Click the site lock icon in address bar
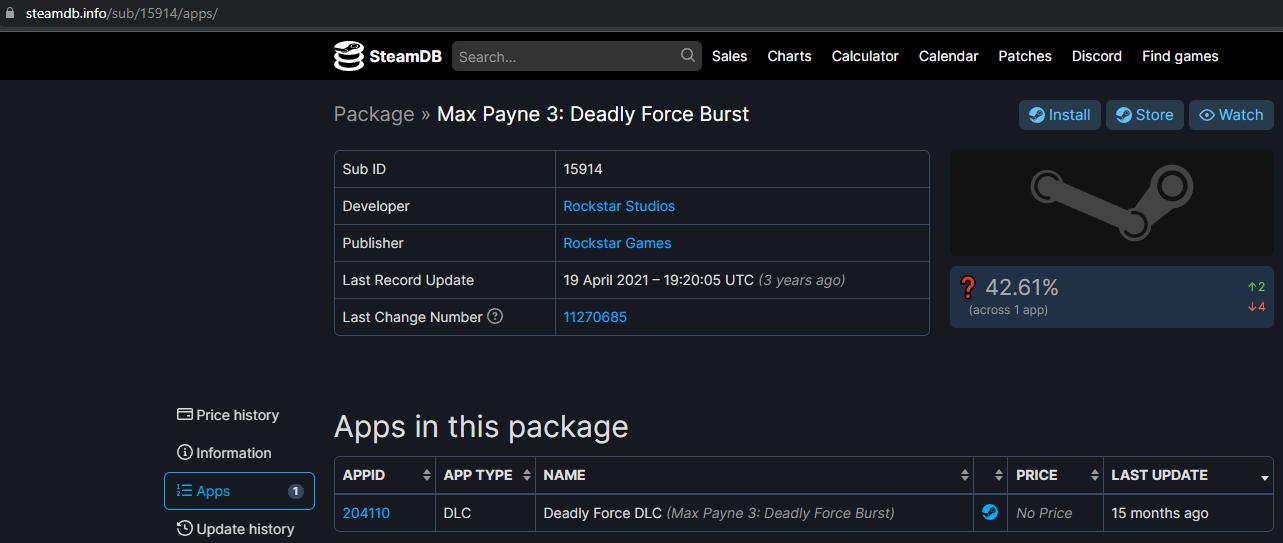 (x=11, y=13)
